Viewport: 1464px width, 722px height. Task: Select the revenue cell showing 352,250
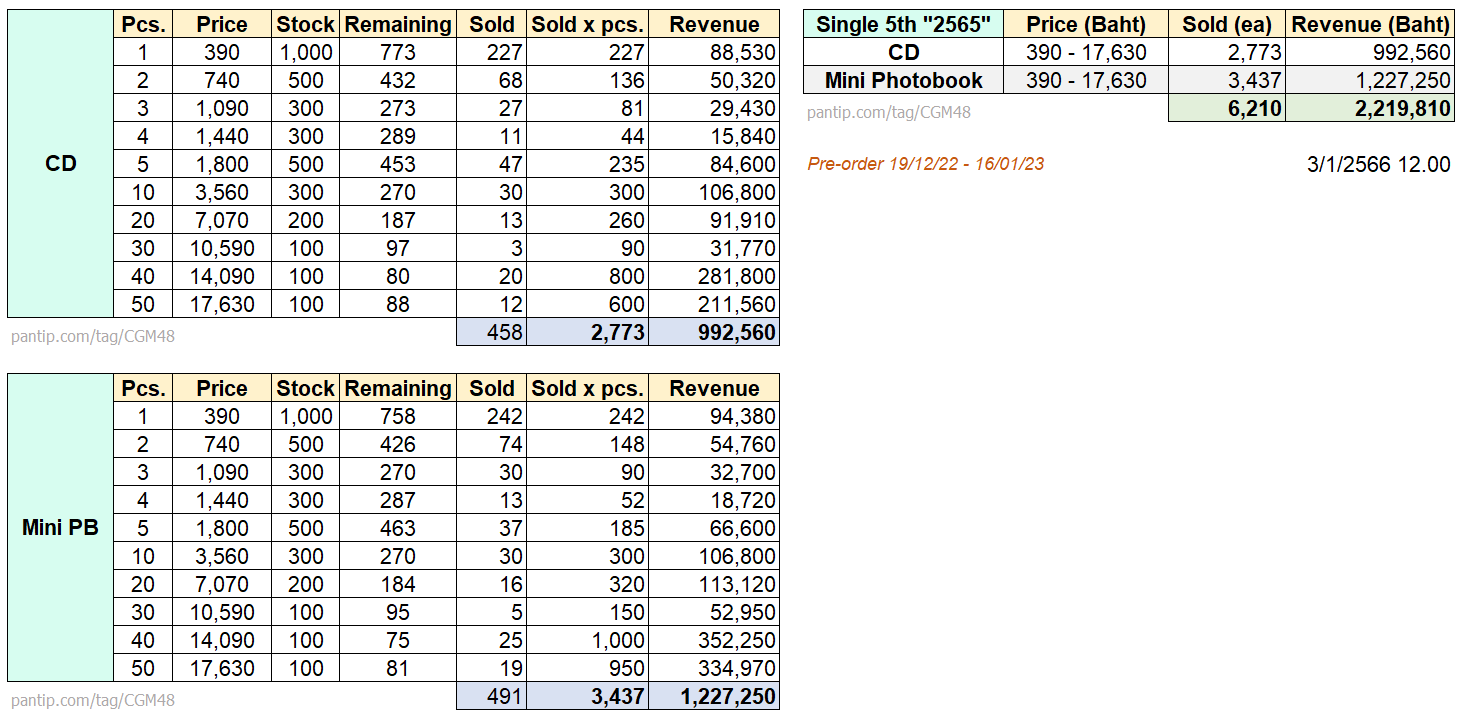[x=714, y=640]
